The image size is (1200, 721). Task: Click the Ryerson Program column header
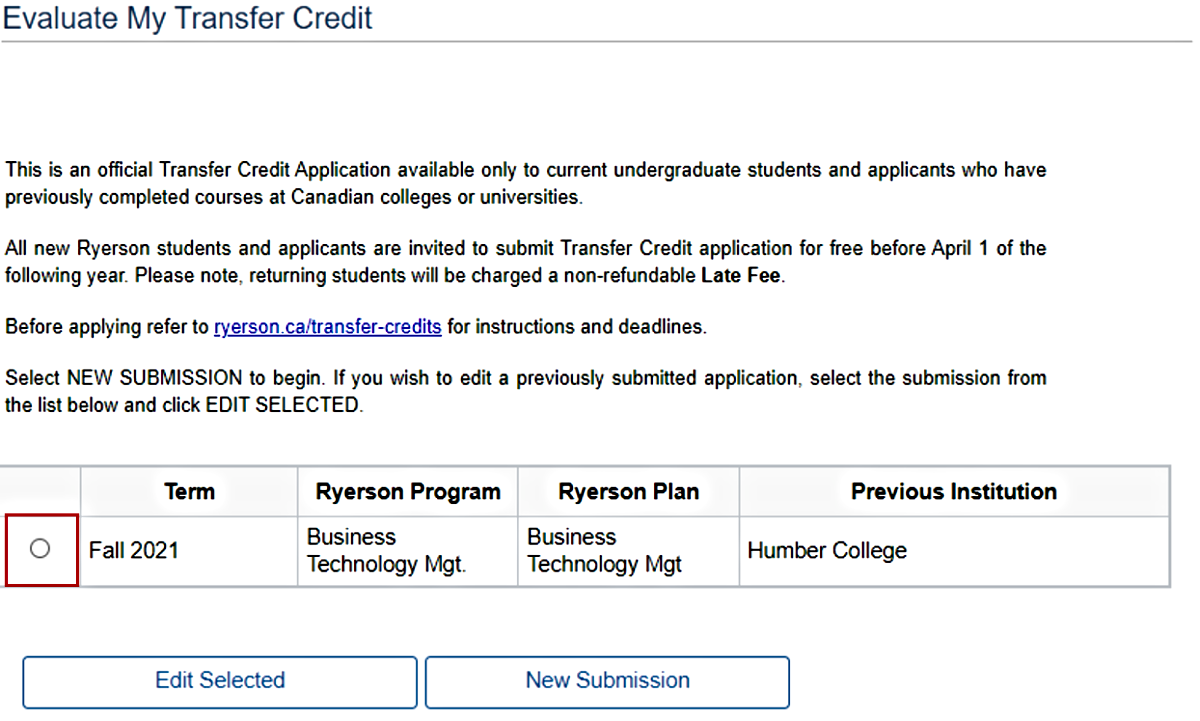408,492
